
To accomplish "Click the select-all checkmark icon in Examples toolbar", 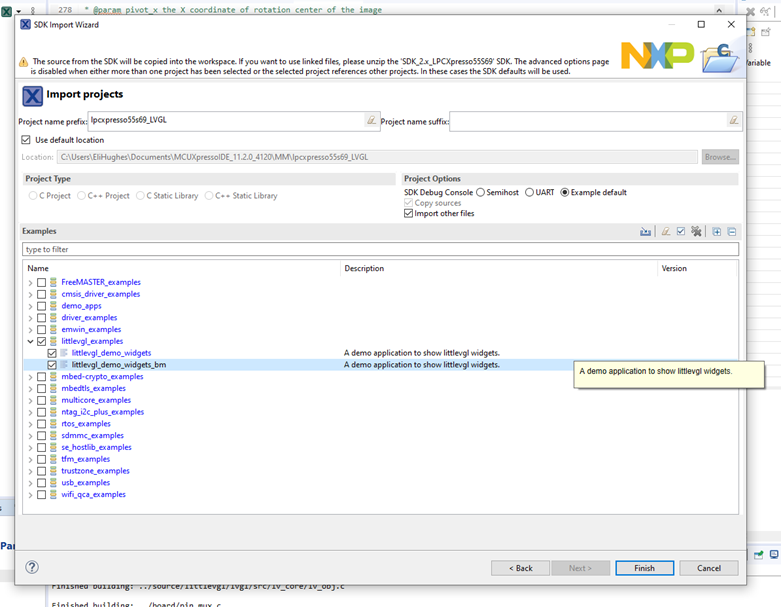I will [680, 232].
